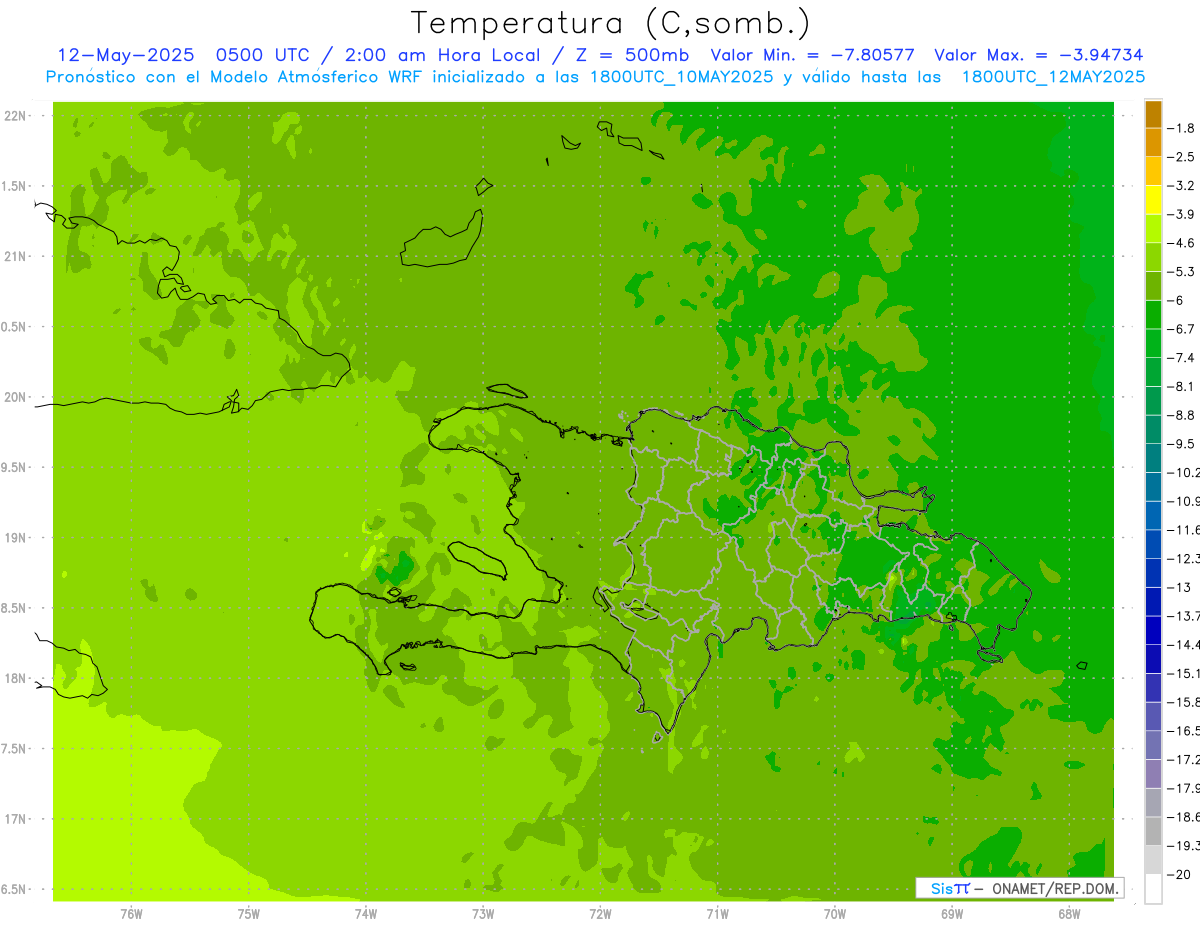Click the "68W" longitude label
The image size is (1200, 927).
click(1068, 914)
